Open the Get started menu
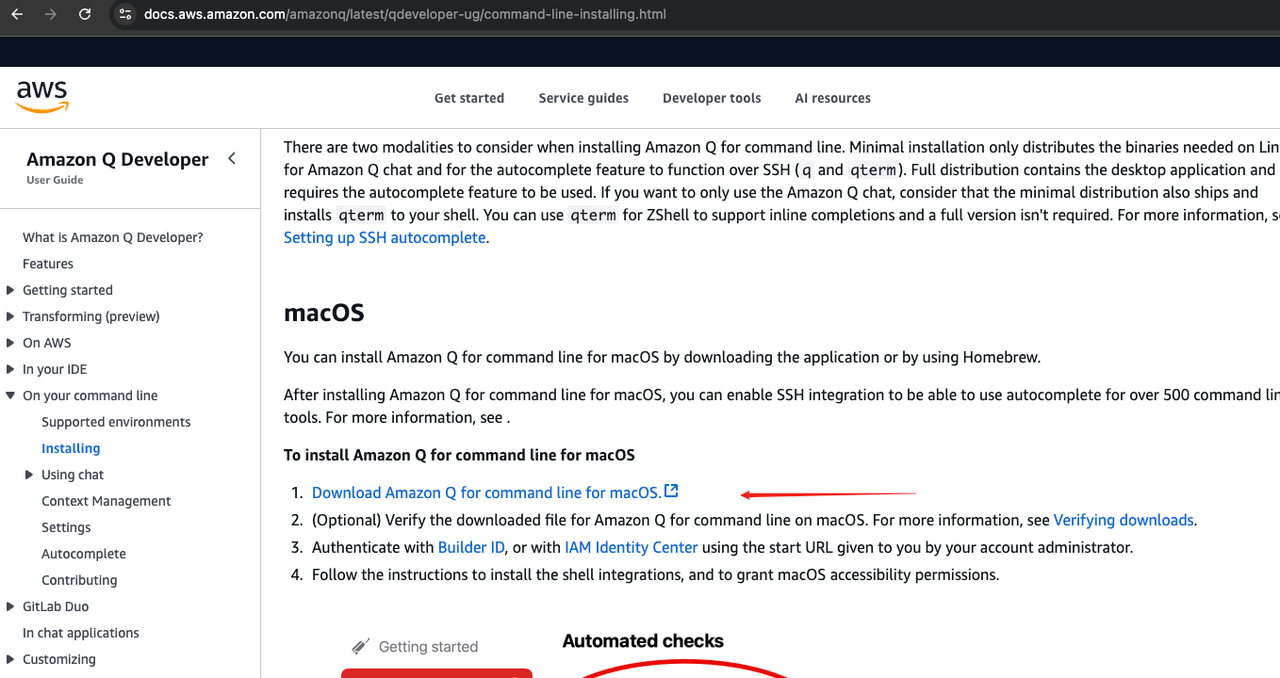This screenshot has width=1280, height=678. point(469,98)
